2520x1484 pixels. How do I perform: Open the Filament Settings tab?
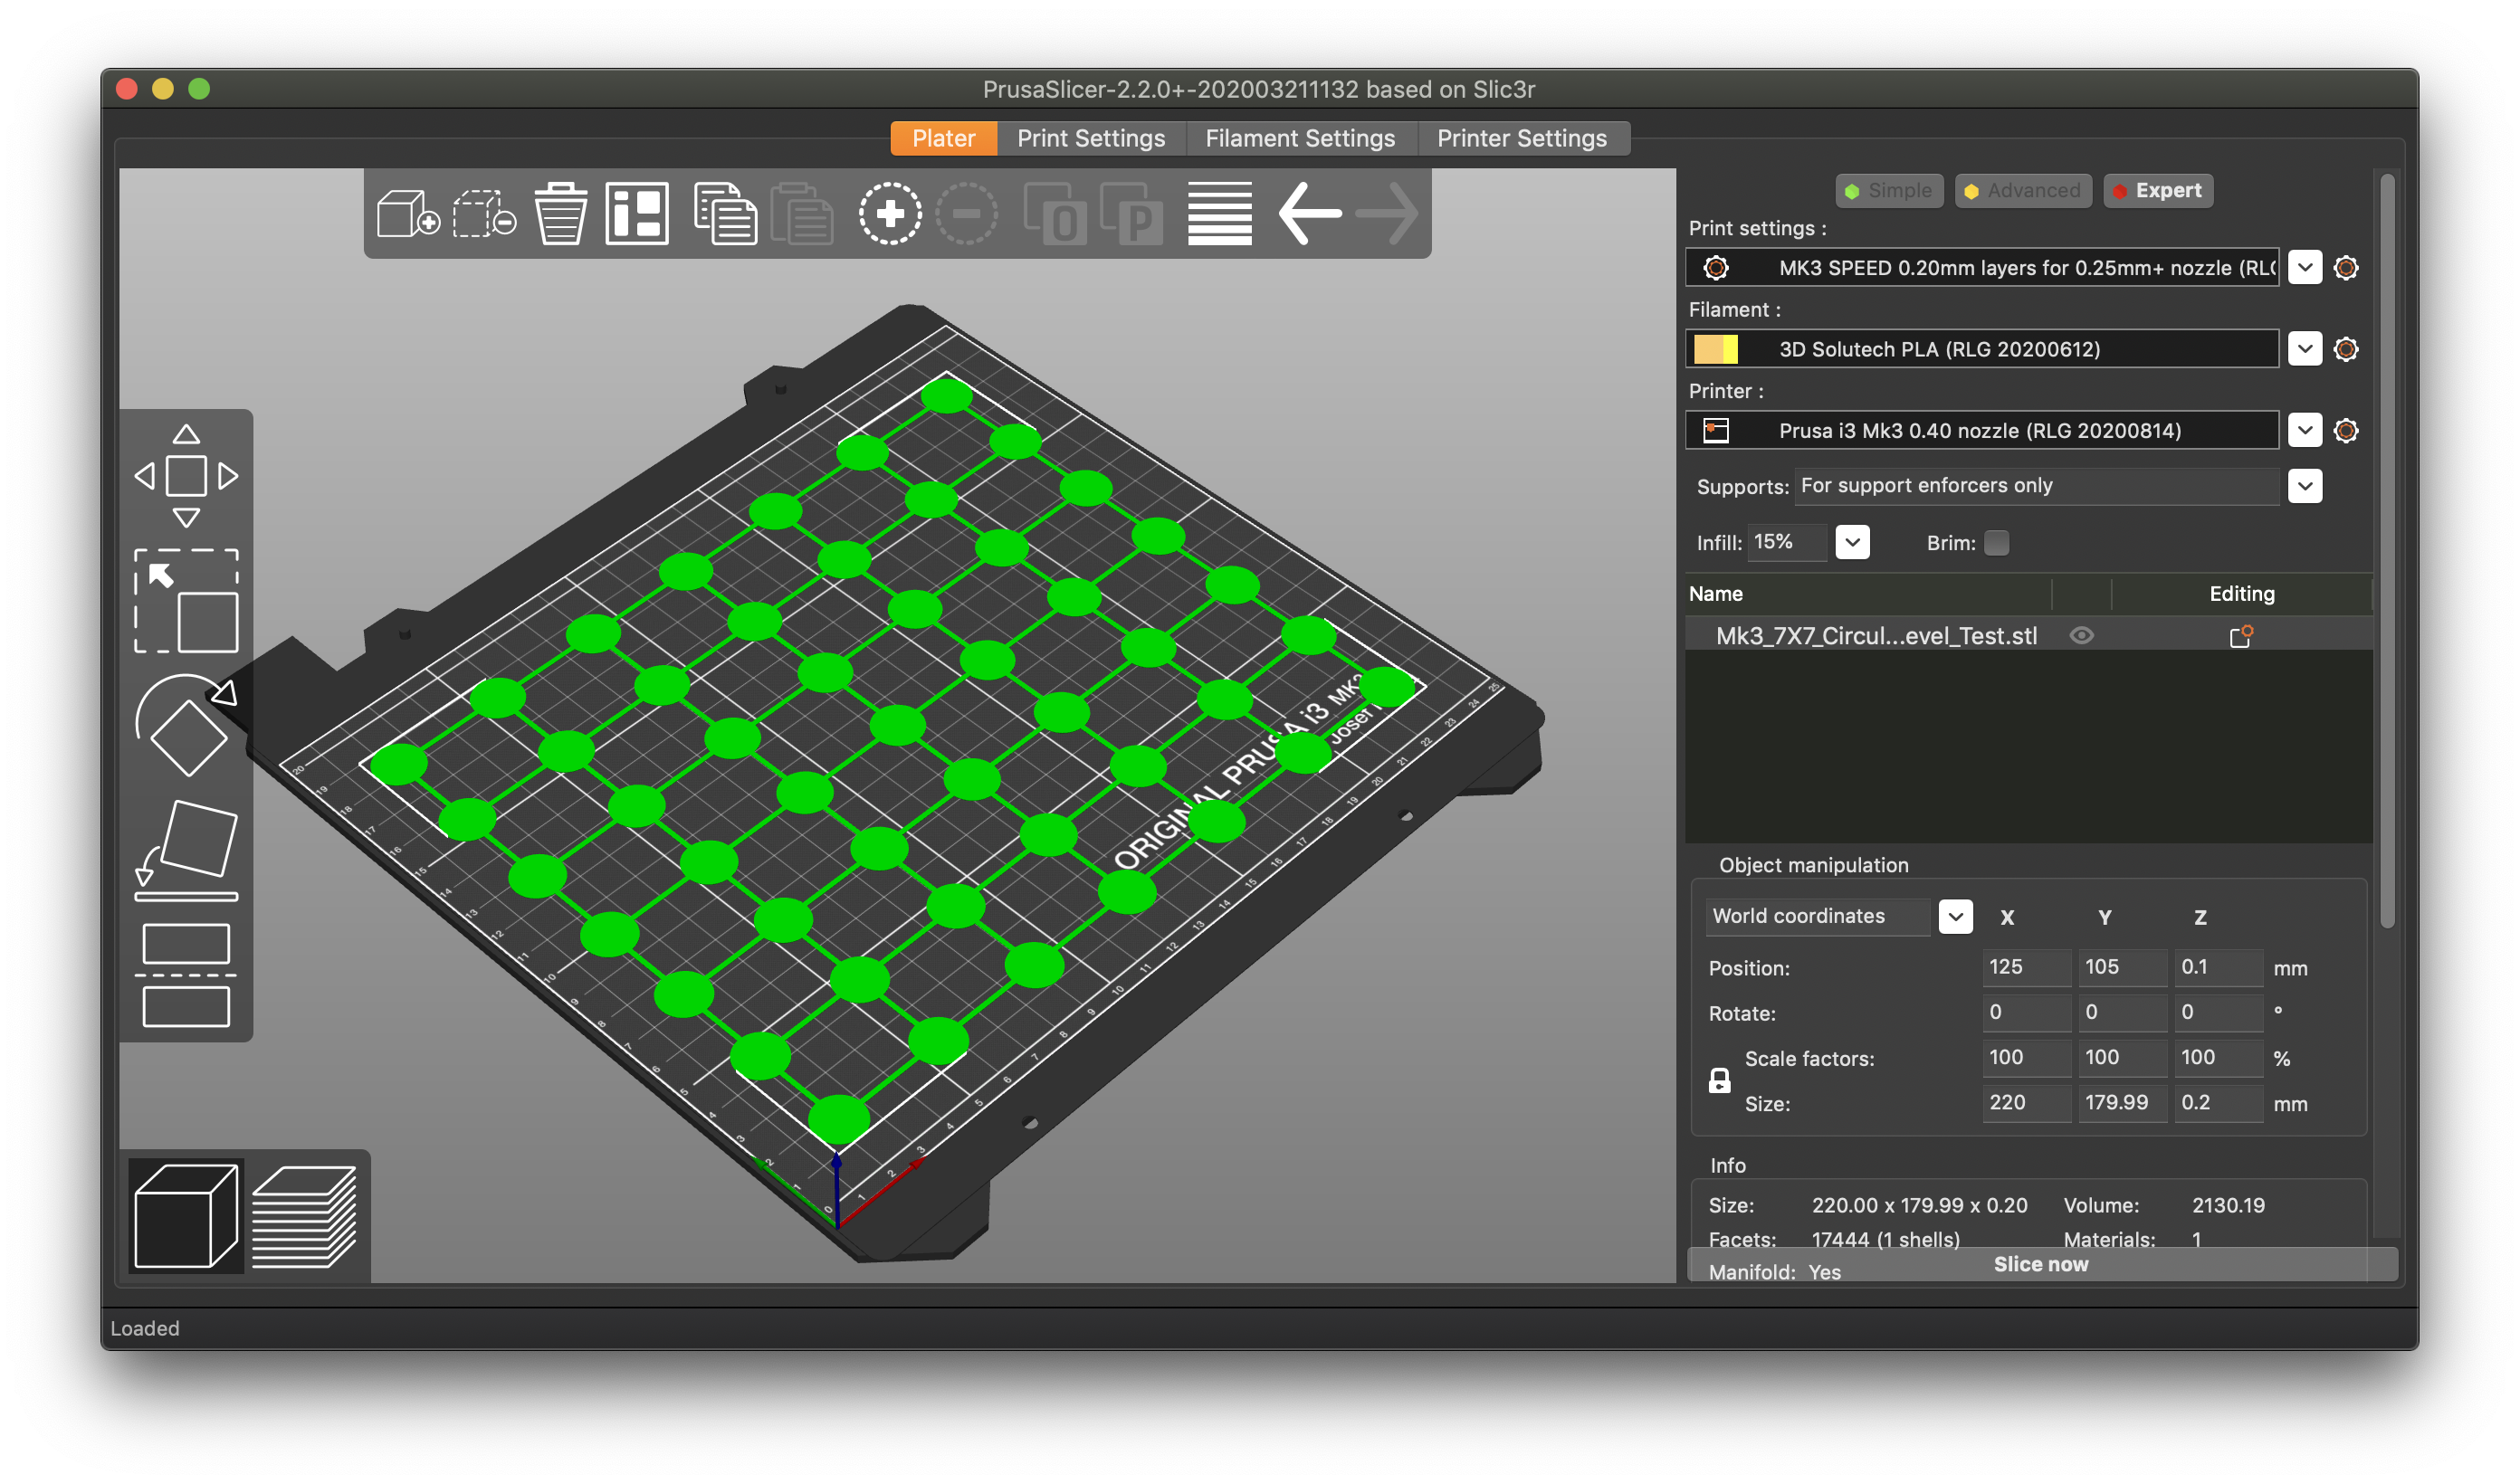click(1300, 138)
